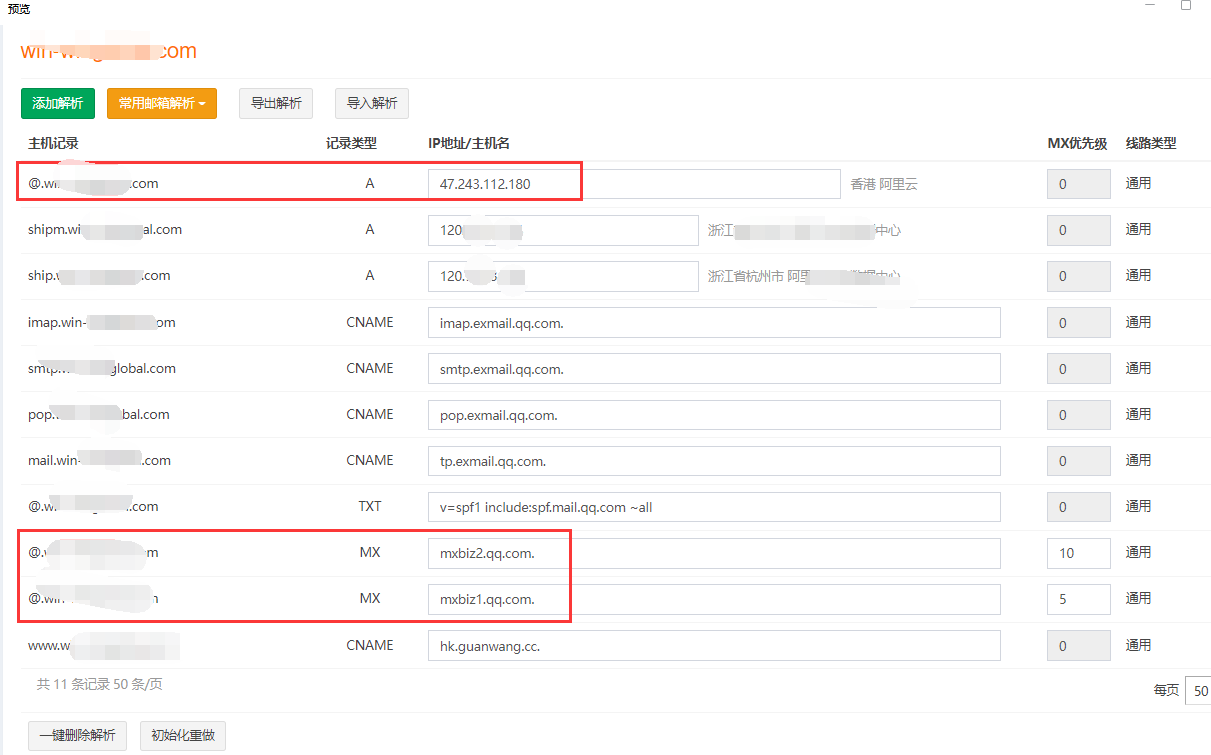Open the 常用邮箱解析 dropdown
This screenshot has height=755, width=1211.
pos(161,103)
